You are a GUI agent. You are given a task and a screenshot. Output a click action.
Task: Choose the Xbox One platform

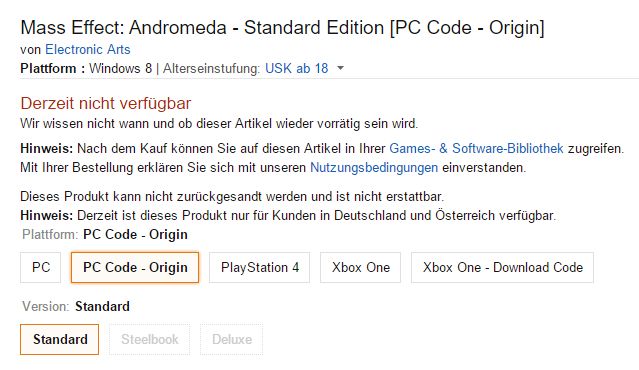point(361,267)
